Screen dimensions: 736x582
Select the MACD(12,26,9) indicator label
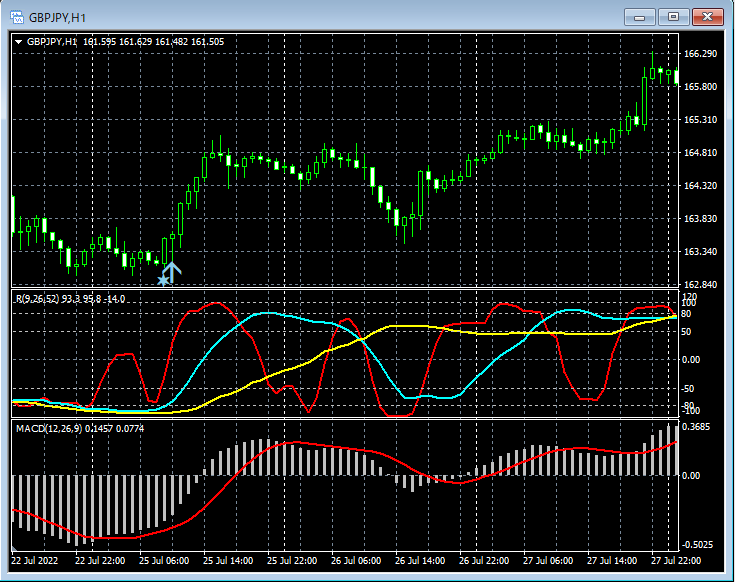pyautogui.click(x=78, y=428)
